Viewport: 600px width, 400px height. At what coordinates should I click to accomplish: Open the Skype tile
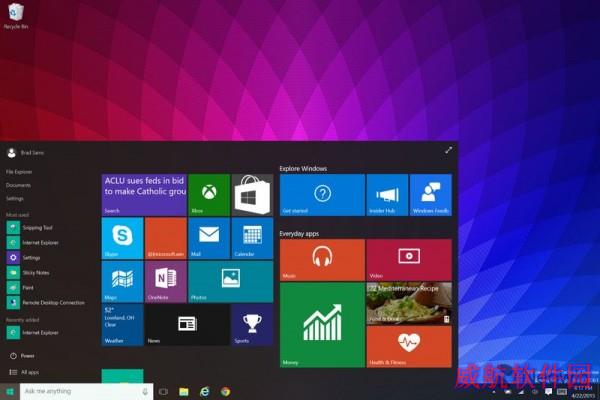(x=122, y=238)
